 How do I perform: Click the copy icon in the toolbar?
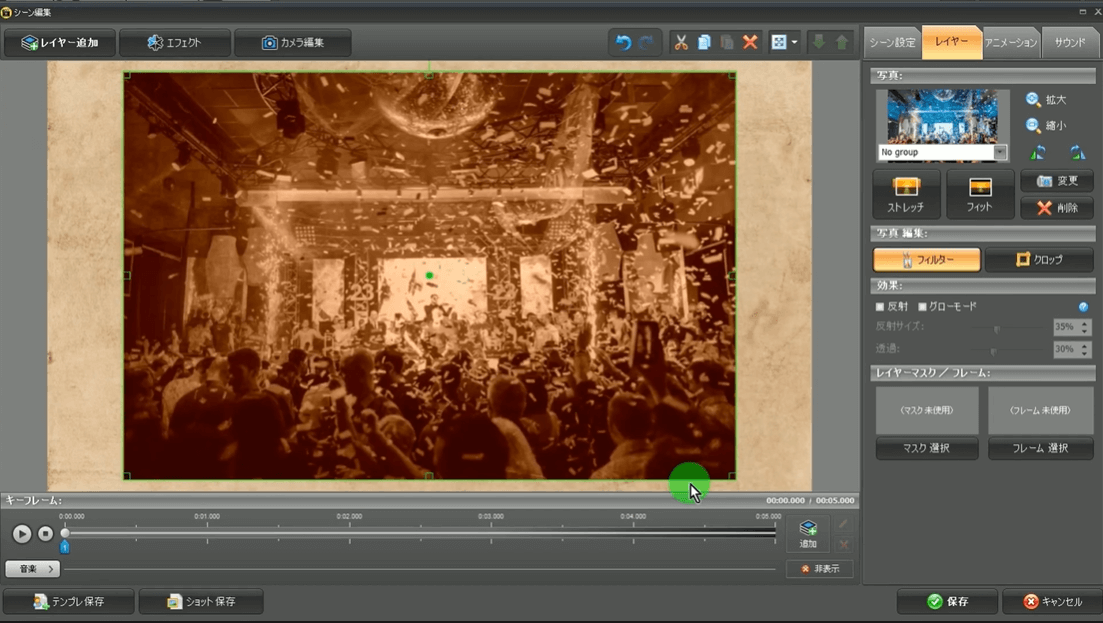click(704, 43)
